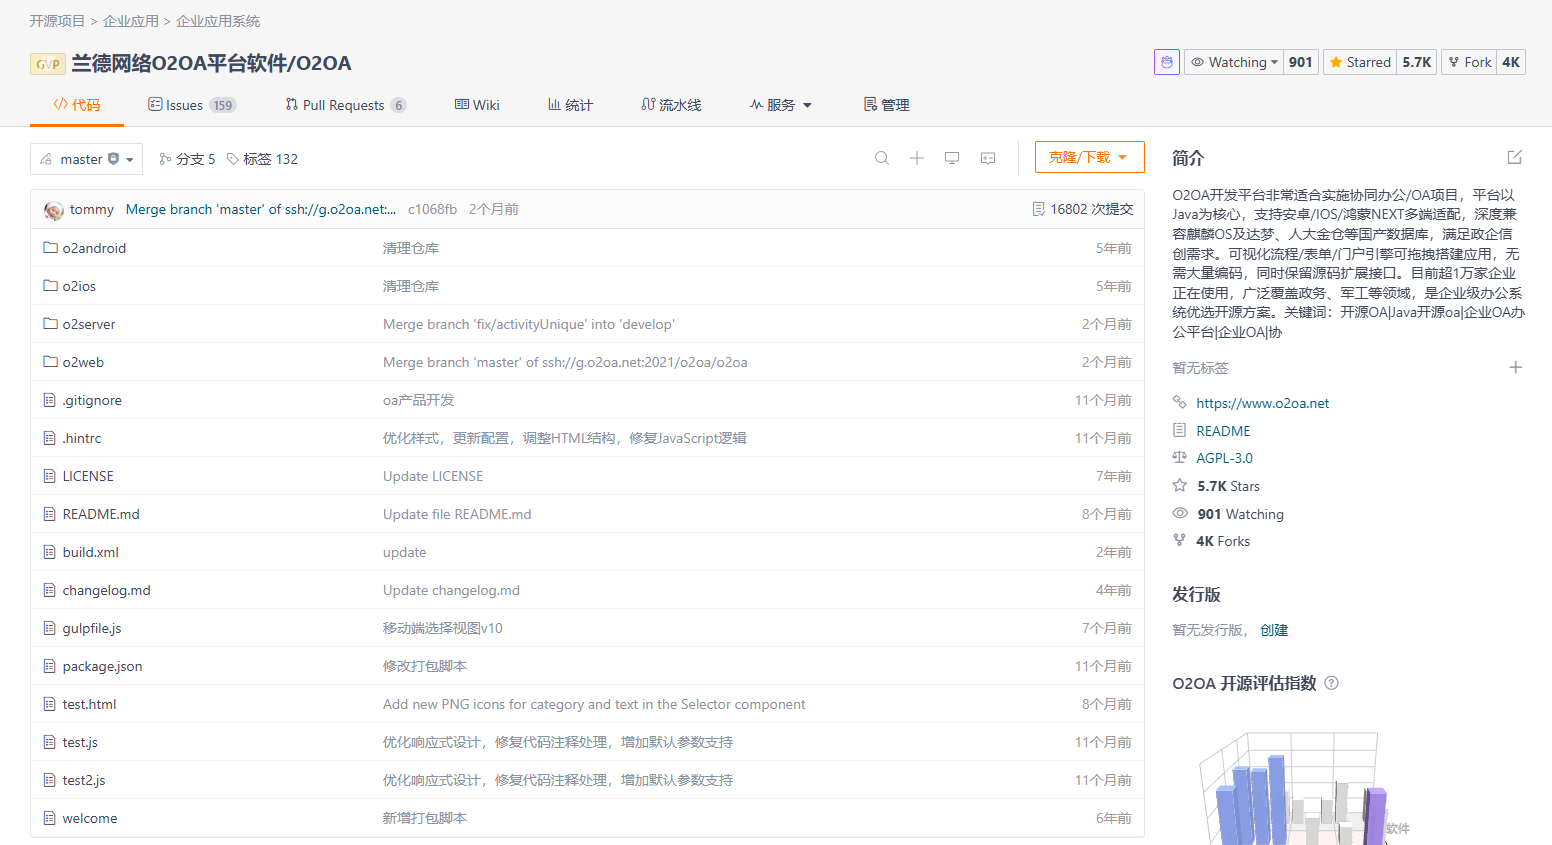Screen dimensions: 1552x845
Task: Open the Watching dropdown
Action: (x=1234, y=62)
